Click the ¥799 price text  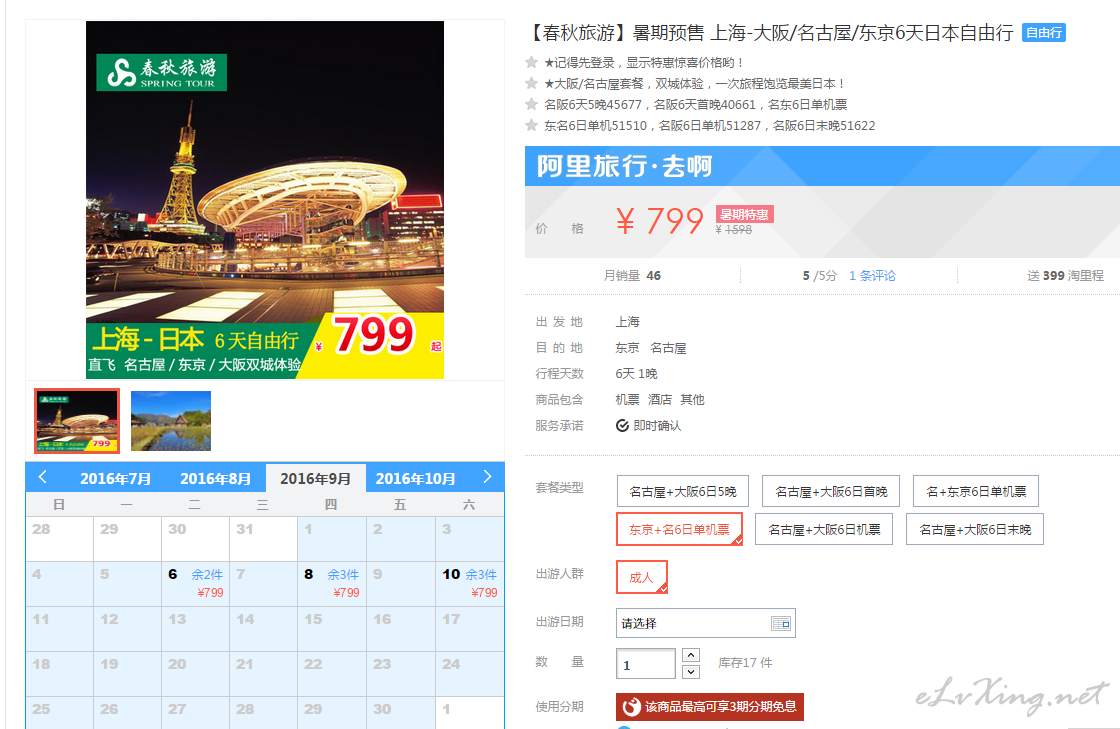point(660,221)
